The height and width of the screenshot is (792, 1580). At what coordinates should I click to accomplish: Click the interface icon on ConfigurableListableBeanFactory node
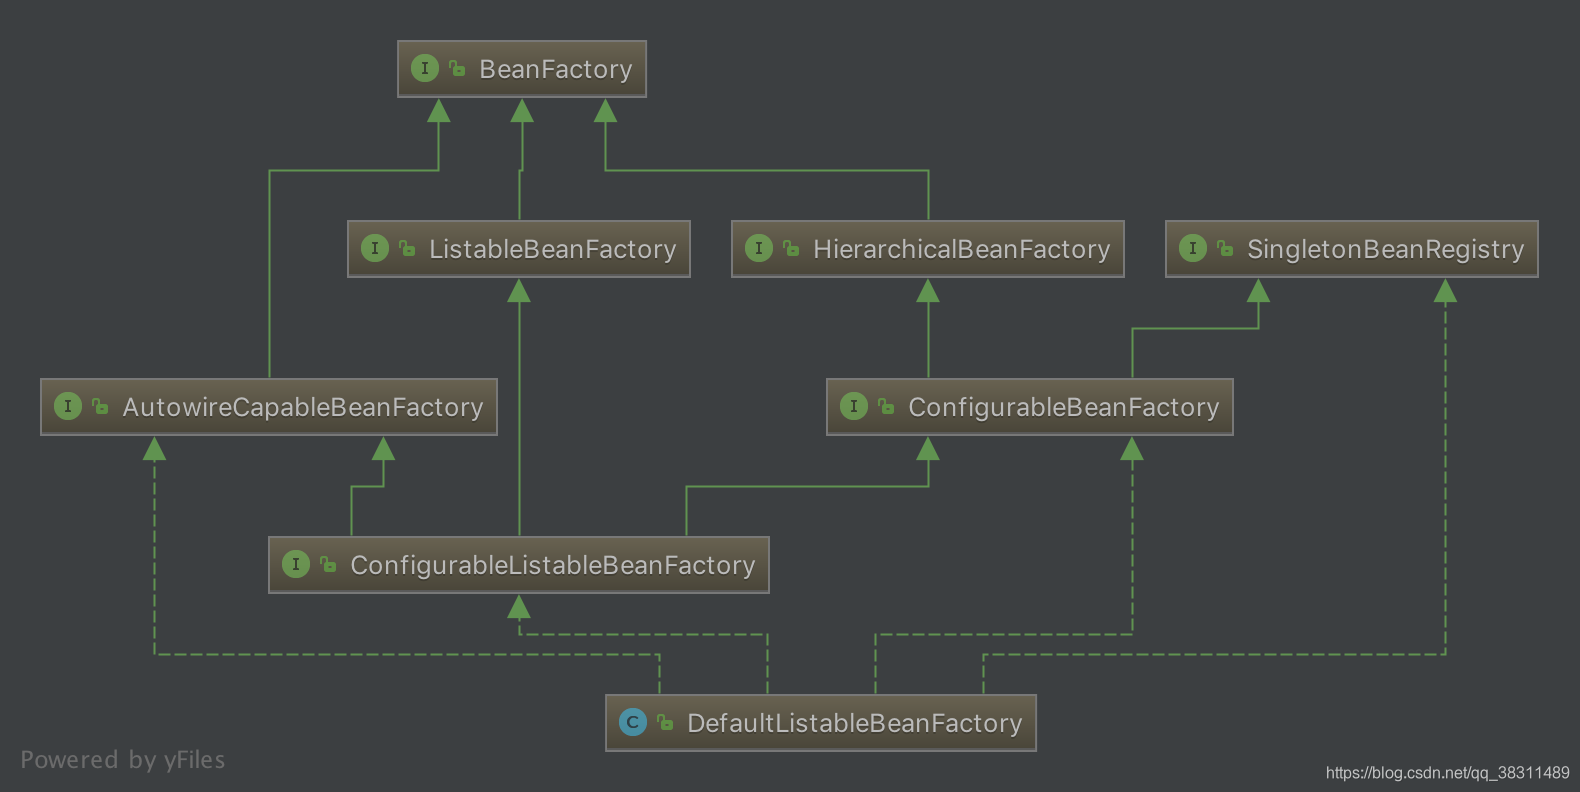pos(296,564)
